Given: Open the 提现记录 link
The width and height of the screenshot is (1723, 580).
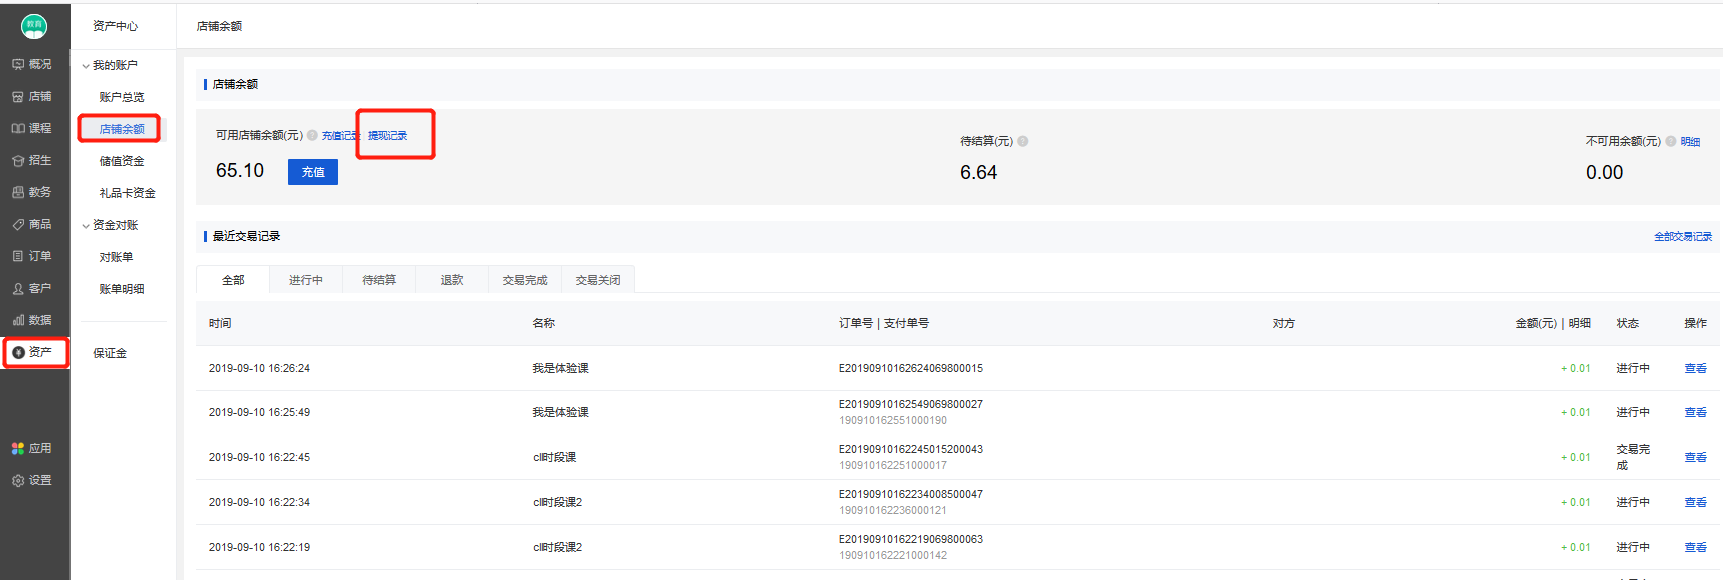Looking at the screenshot, I should click(x=388, y=136).
